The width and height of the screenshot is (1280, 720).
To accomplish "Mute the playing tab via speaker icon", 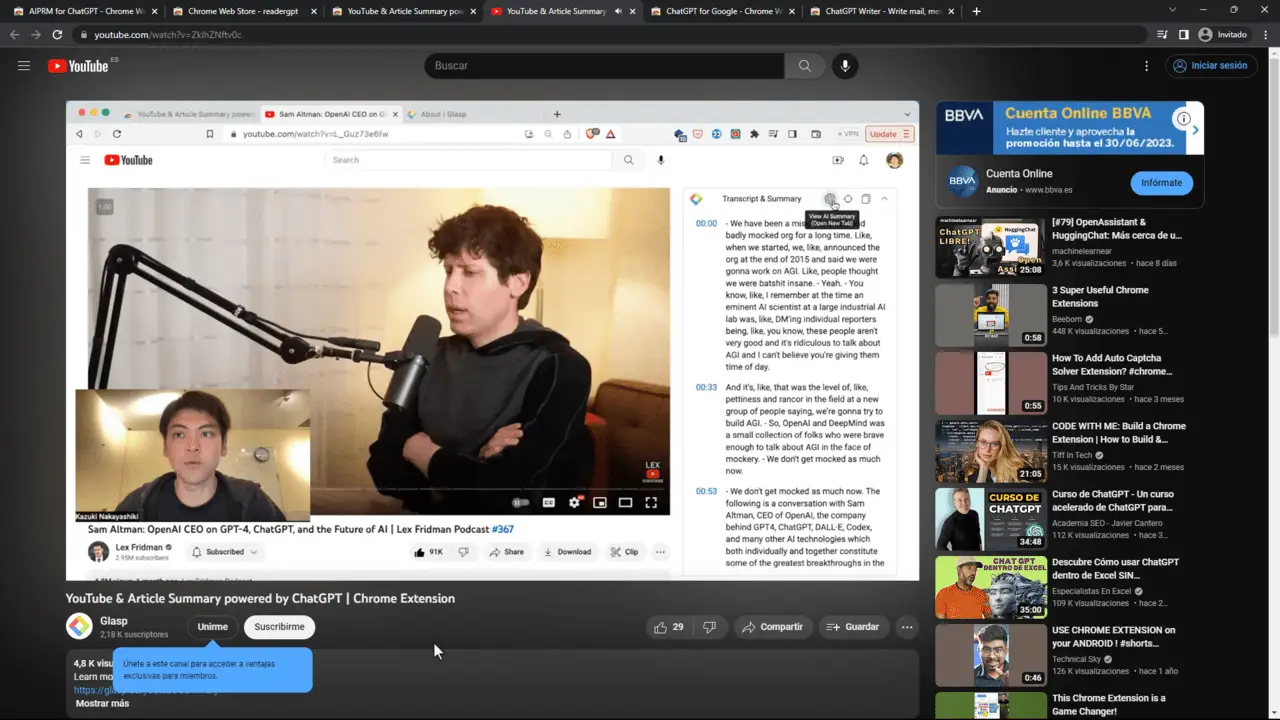I will [618, 11].
